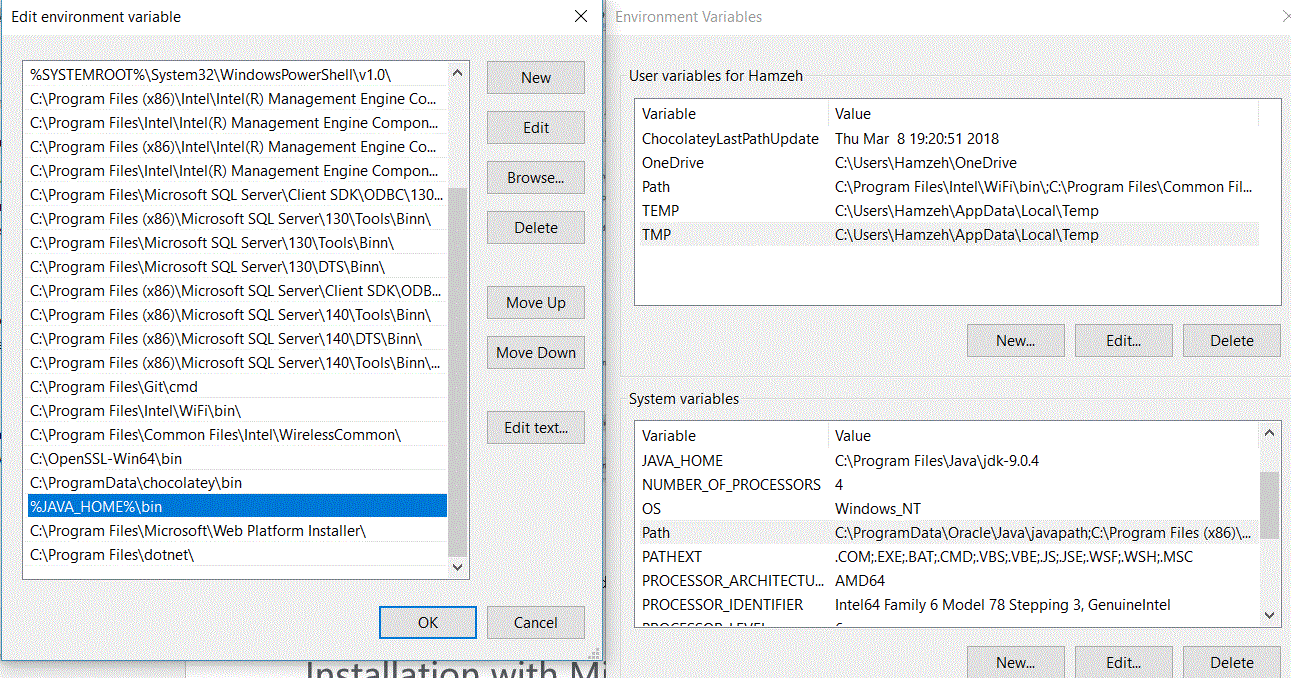The height and width of the screenshot is (678, 1291).
Task: Open Edit text view for the Path variable
Action: pos(535,427)
